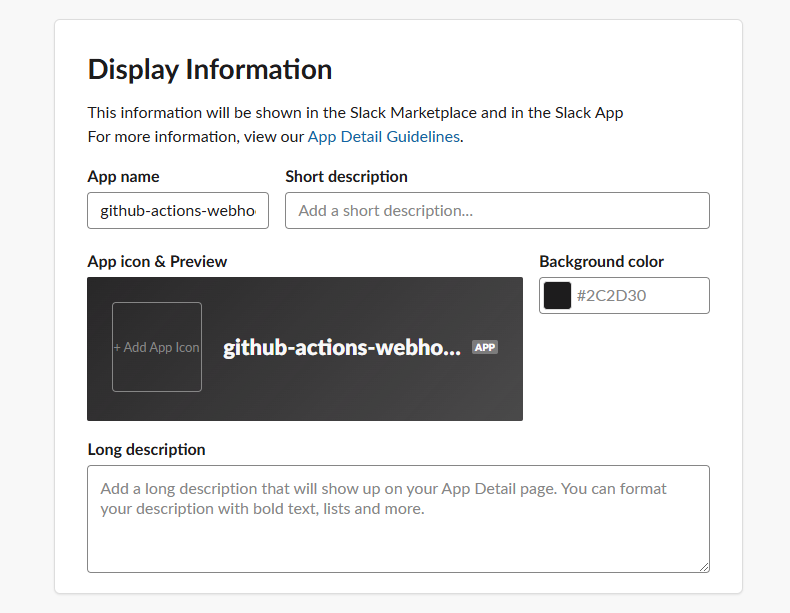Focus the Short description text box
This screenshot has width=790, height=613.
497,211
